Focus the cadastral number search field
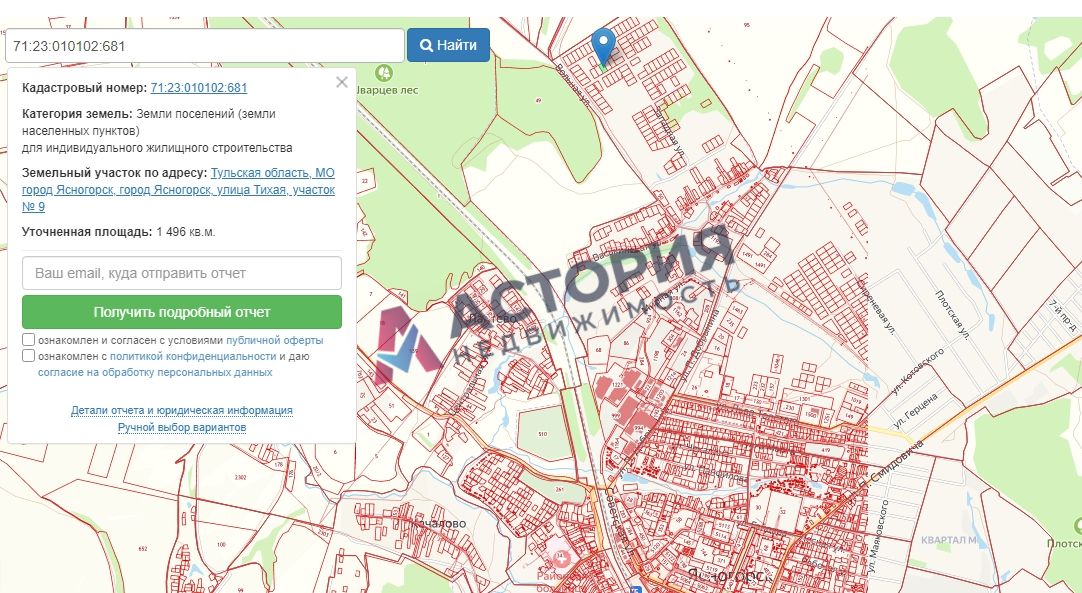1082x593 pixels. 204,45
